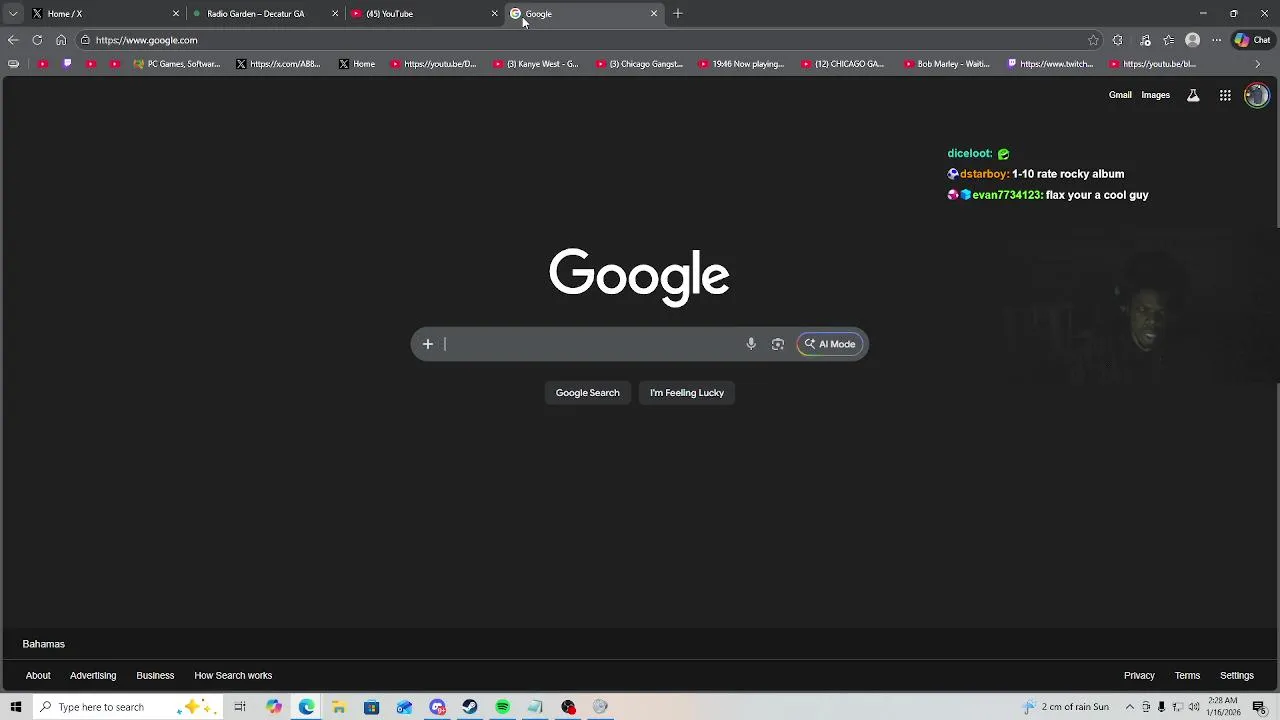Open the Advertising footer link
The image size is (1280, 720).
click(93, 675)
